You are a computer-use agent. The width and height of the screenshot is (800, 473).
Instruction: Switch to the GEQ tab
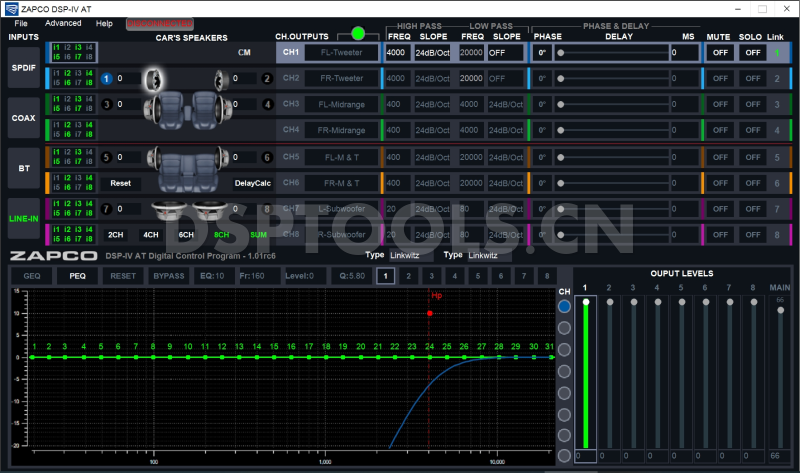pos(32,275)
